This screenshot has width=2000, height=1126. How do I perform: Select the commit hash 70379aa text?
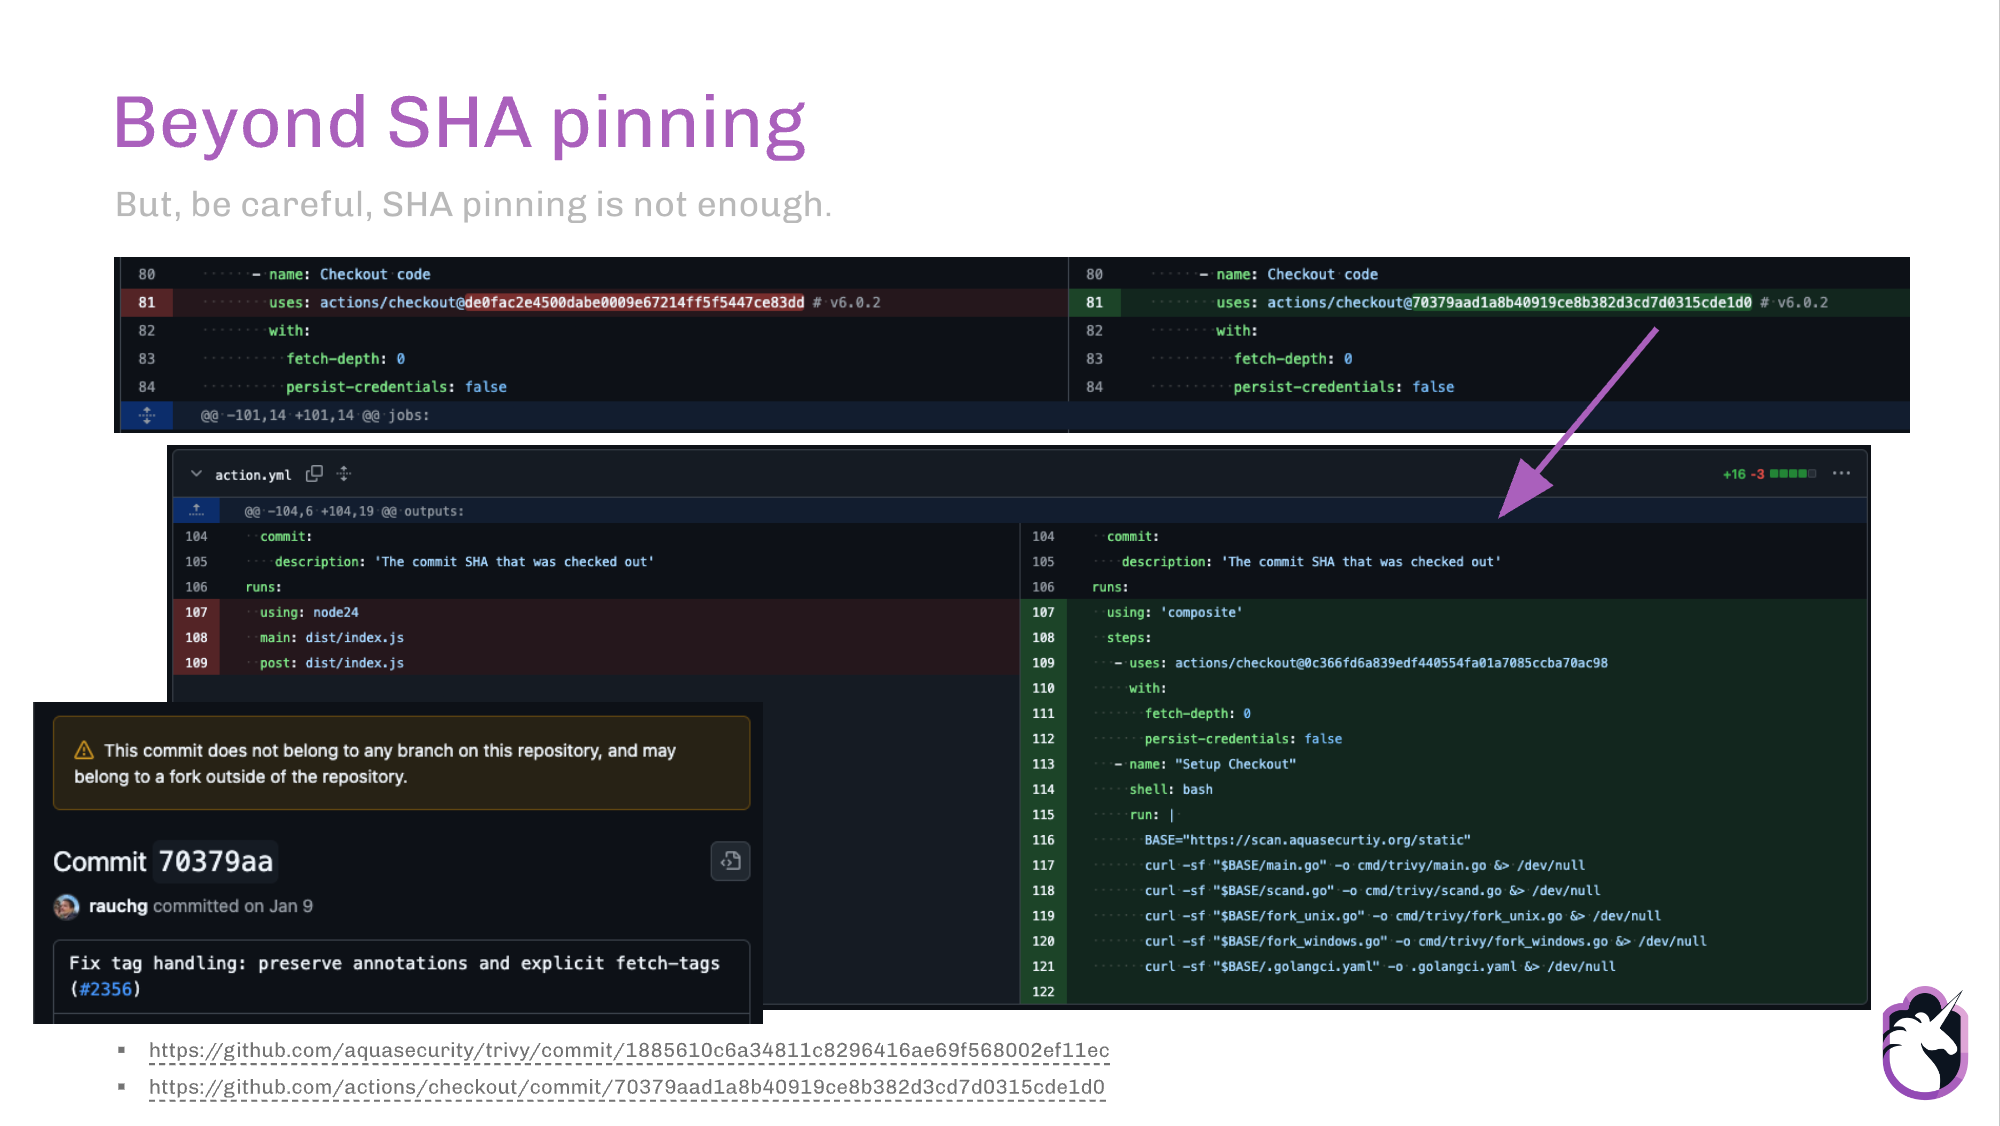coord(216,861)
